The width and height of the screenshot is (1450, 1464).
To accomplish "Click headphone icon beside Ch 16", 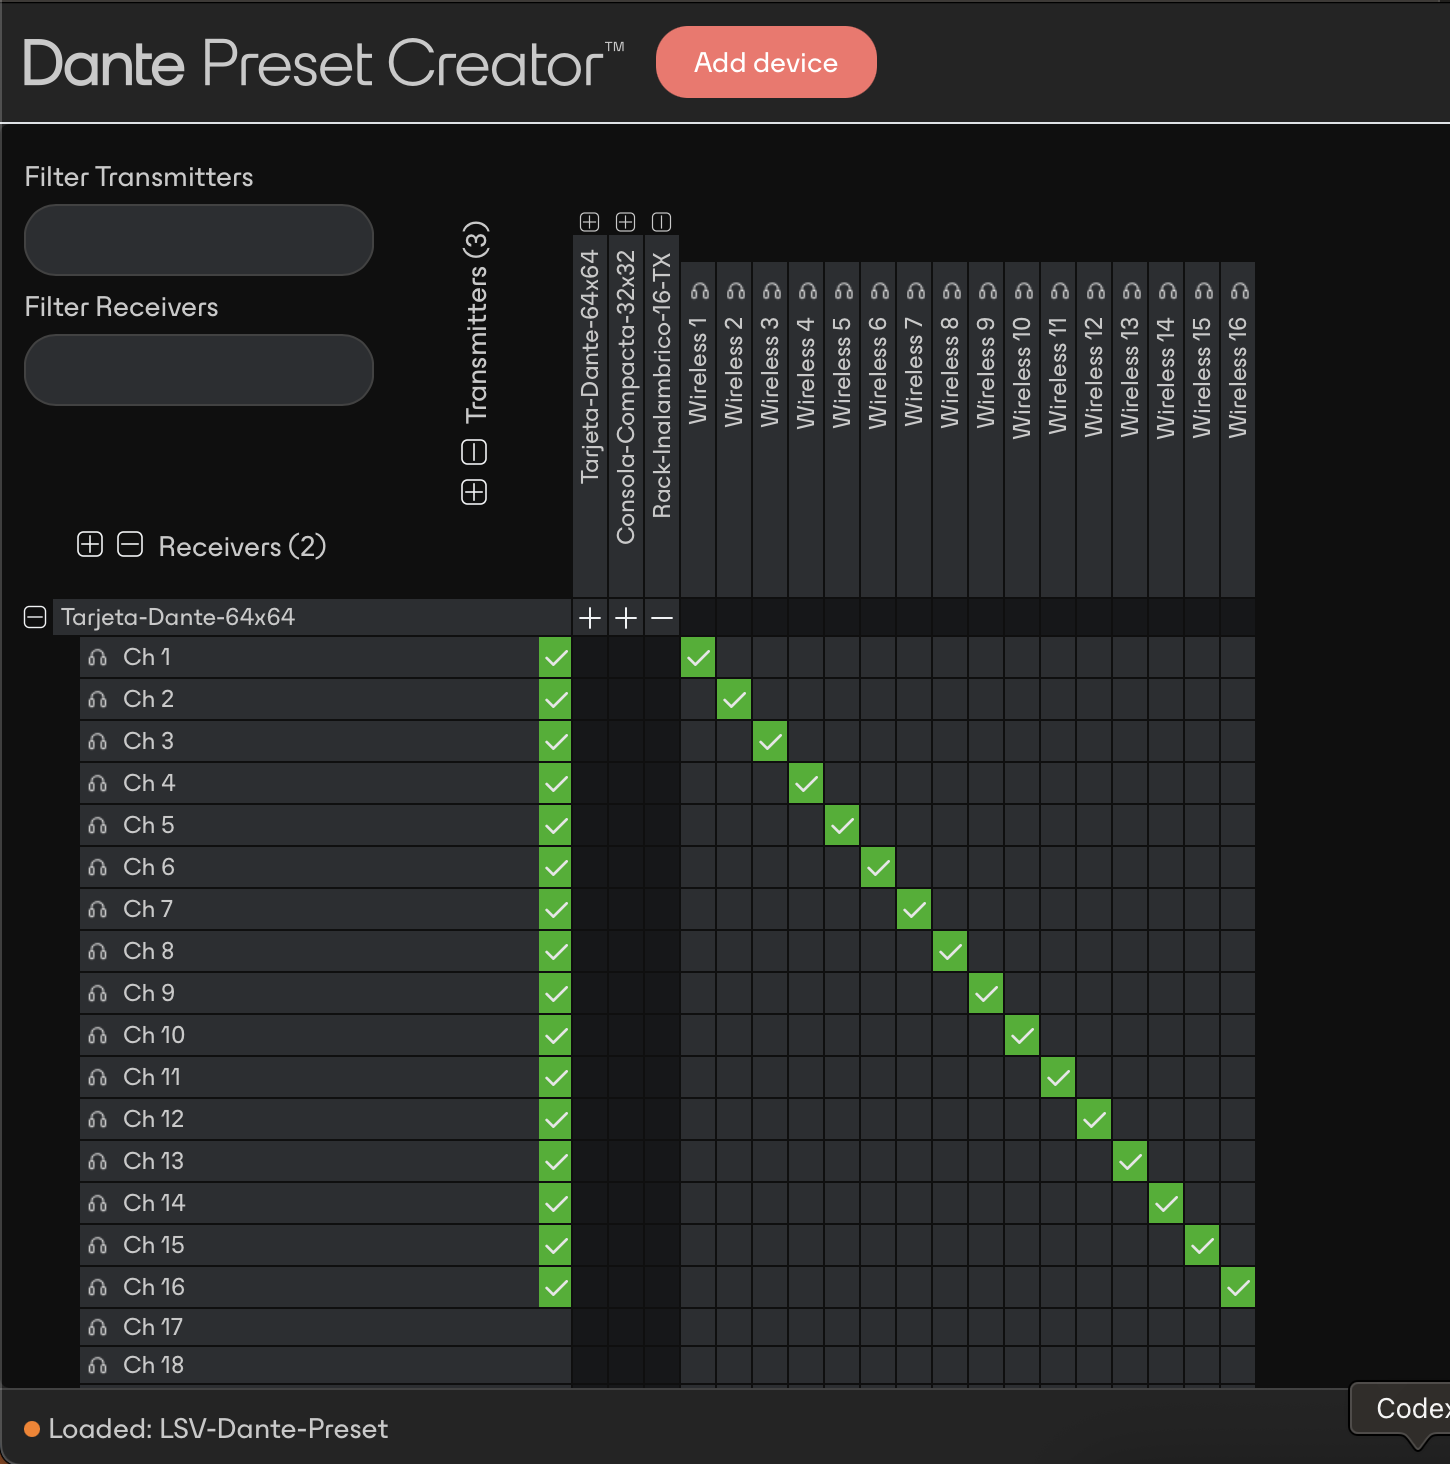I will click(x=97, y=1288).
